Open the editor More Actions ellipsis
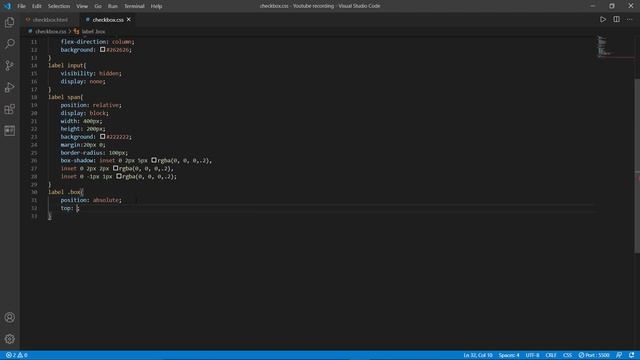Viewport: 640px width, 360px height. [629, 19]
